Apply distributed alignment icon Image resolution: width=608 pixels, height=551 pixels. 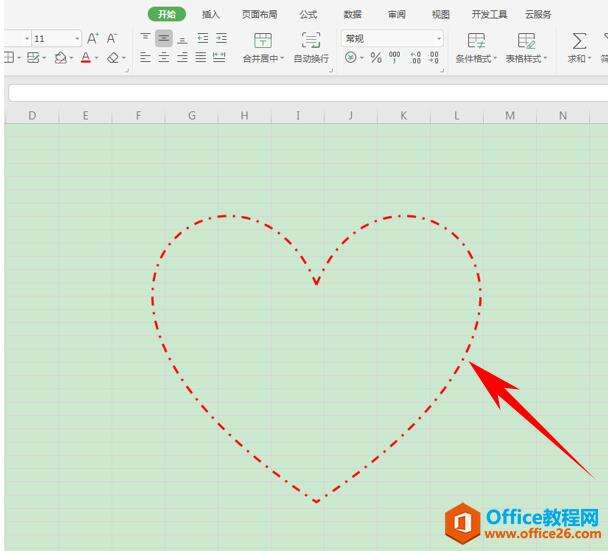[x=219, y=58]
